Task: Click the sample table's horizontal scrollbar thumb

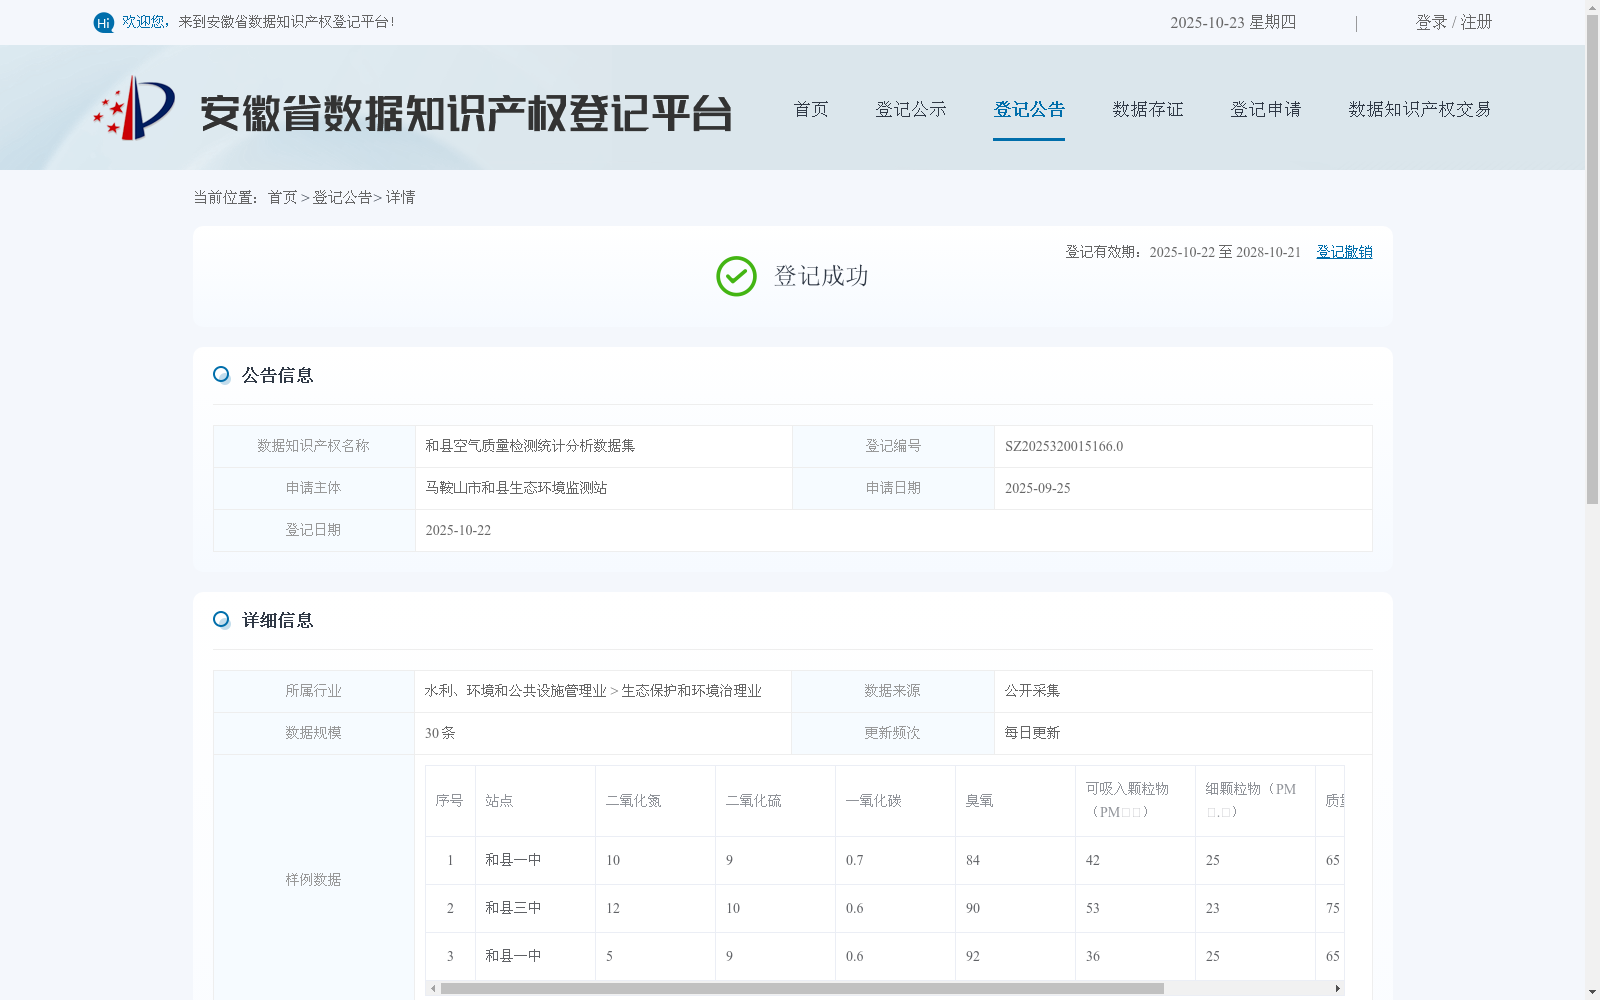Action: click(802, 988)
